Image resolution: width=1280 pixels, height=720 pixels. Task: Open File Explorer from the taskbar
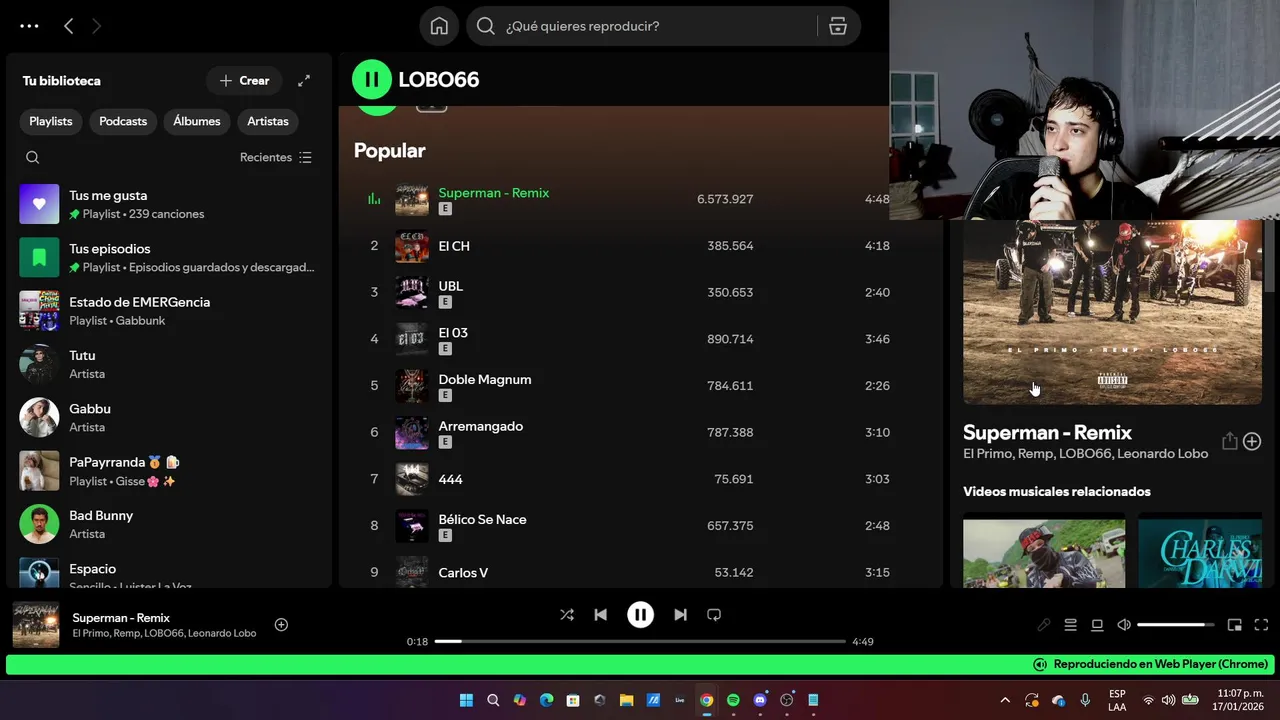pyautogui.click(x=626, y=700)
